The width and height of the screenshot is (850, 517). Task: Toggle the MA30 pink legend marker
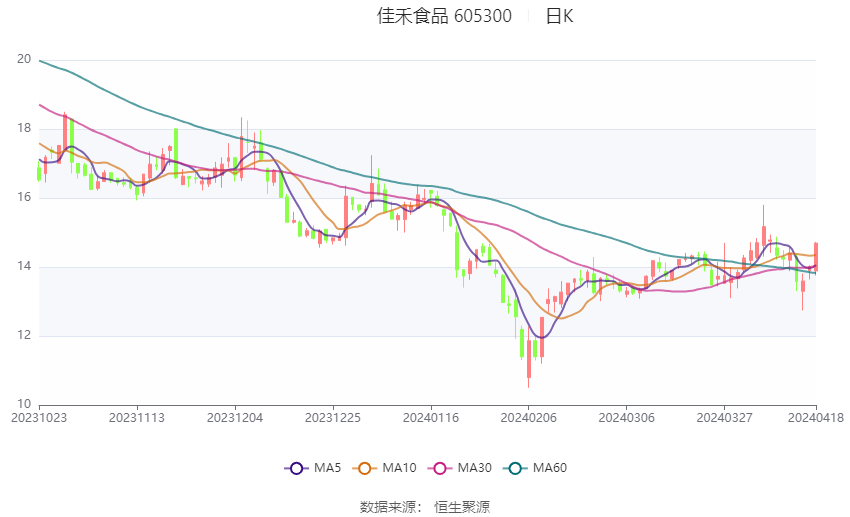click(440, 468)
